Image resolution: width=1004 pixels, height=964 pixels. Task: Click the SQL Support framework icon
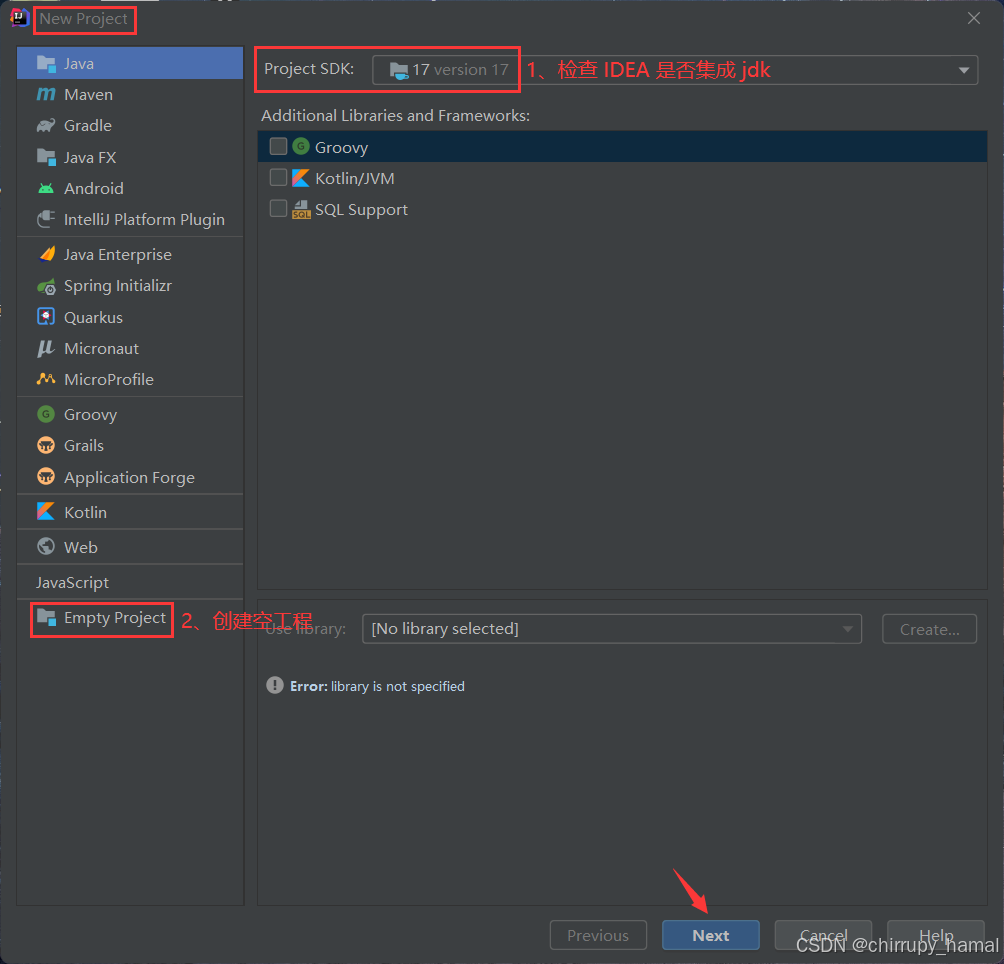(301, 209)
